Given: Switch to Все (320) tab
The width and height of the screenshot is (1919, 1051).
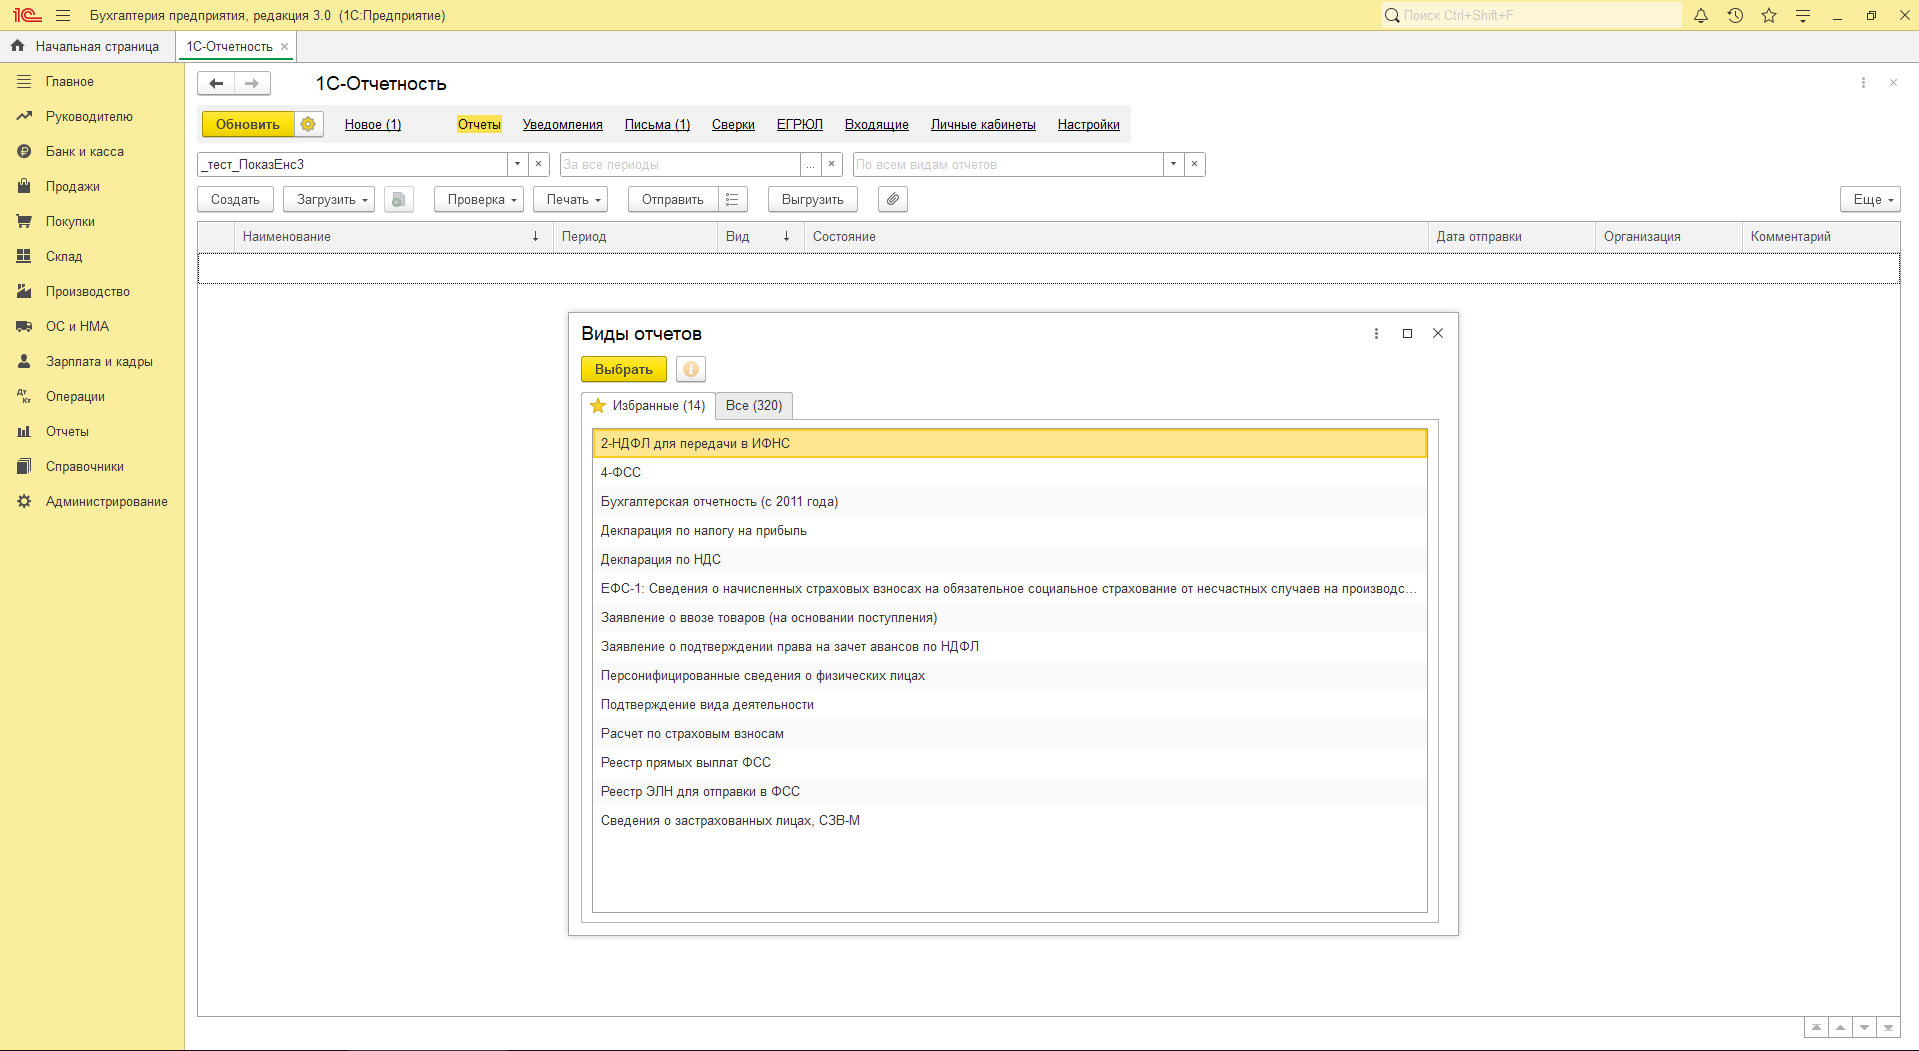Looking at the screenshot, I should [x=754, y=405].
